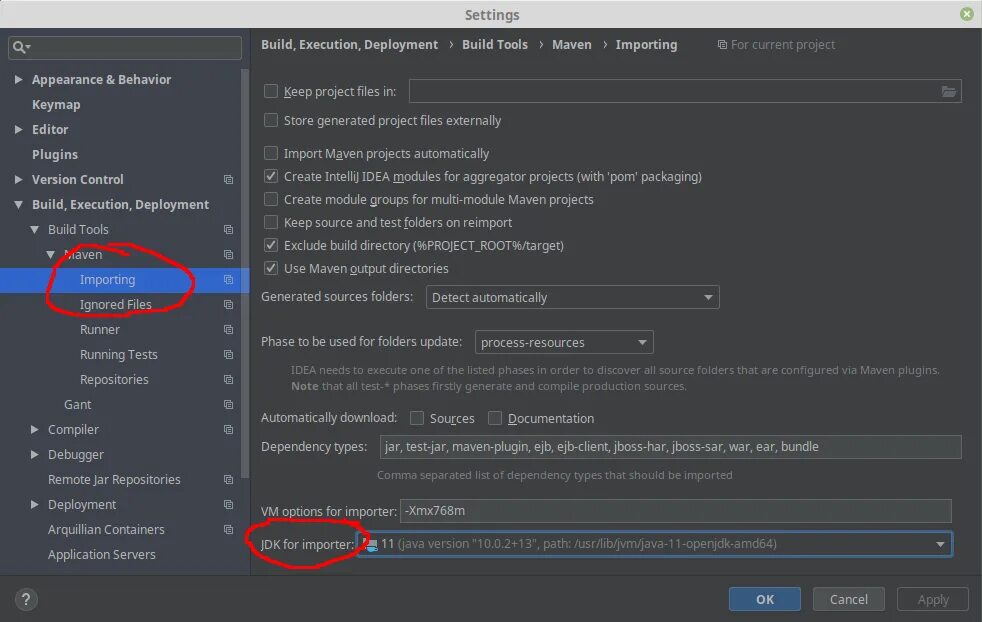Select Ignored Files under Maven
Image resolution: width=982 pixels, height=622 pixels.
116,305
